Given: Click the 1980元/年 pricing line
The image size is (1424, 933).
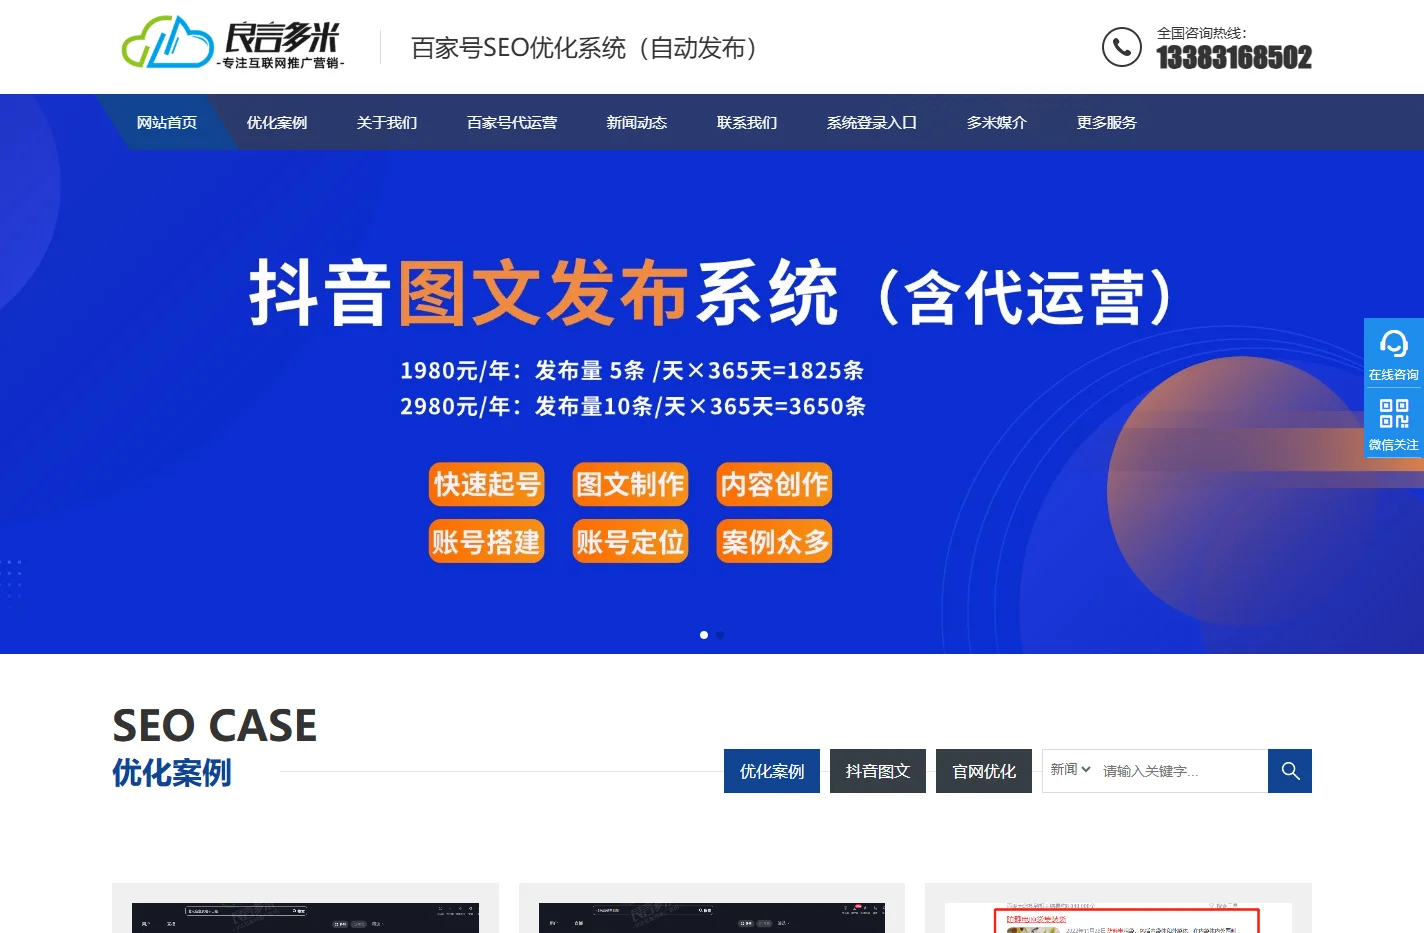Looking at the screenshot, I should [x=632, y=371].
